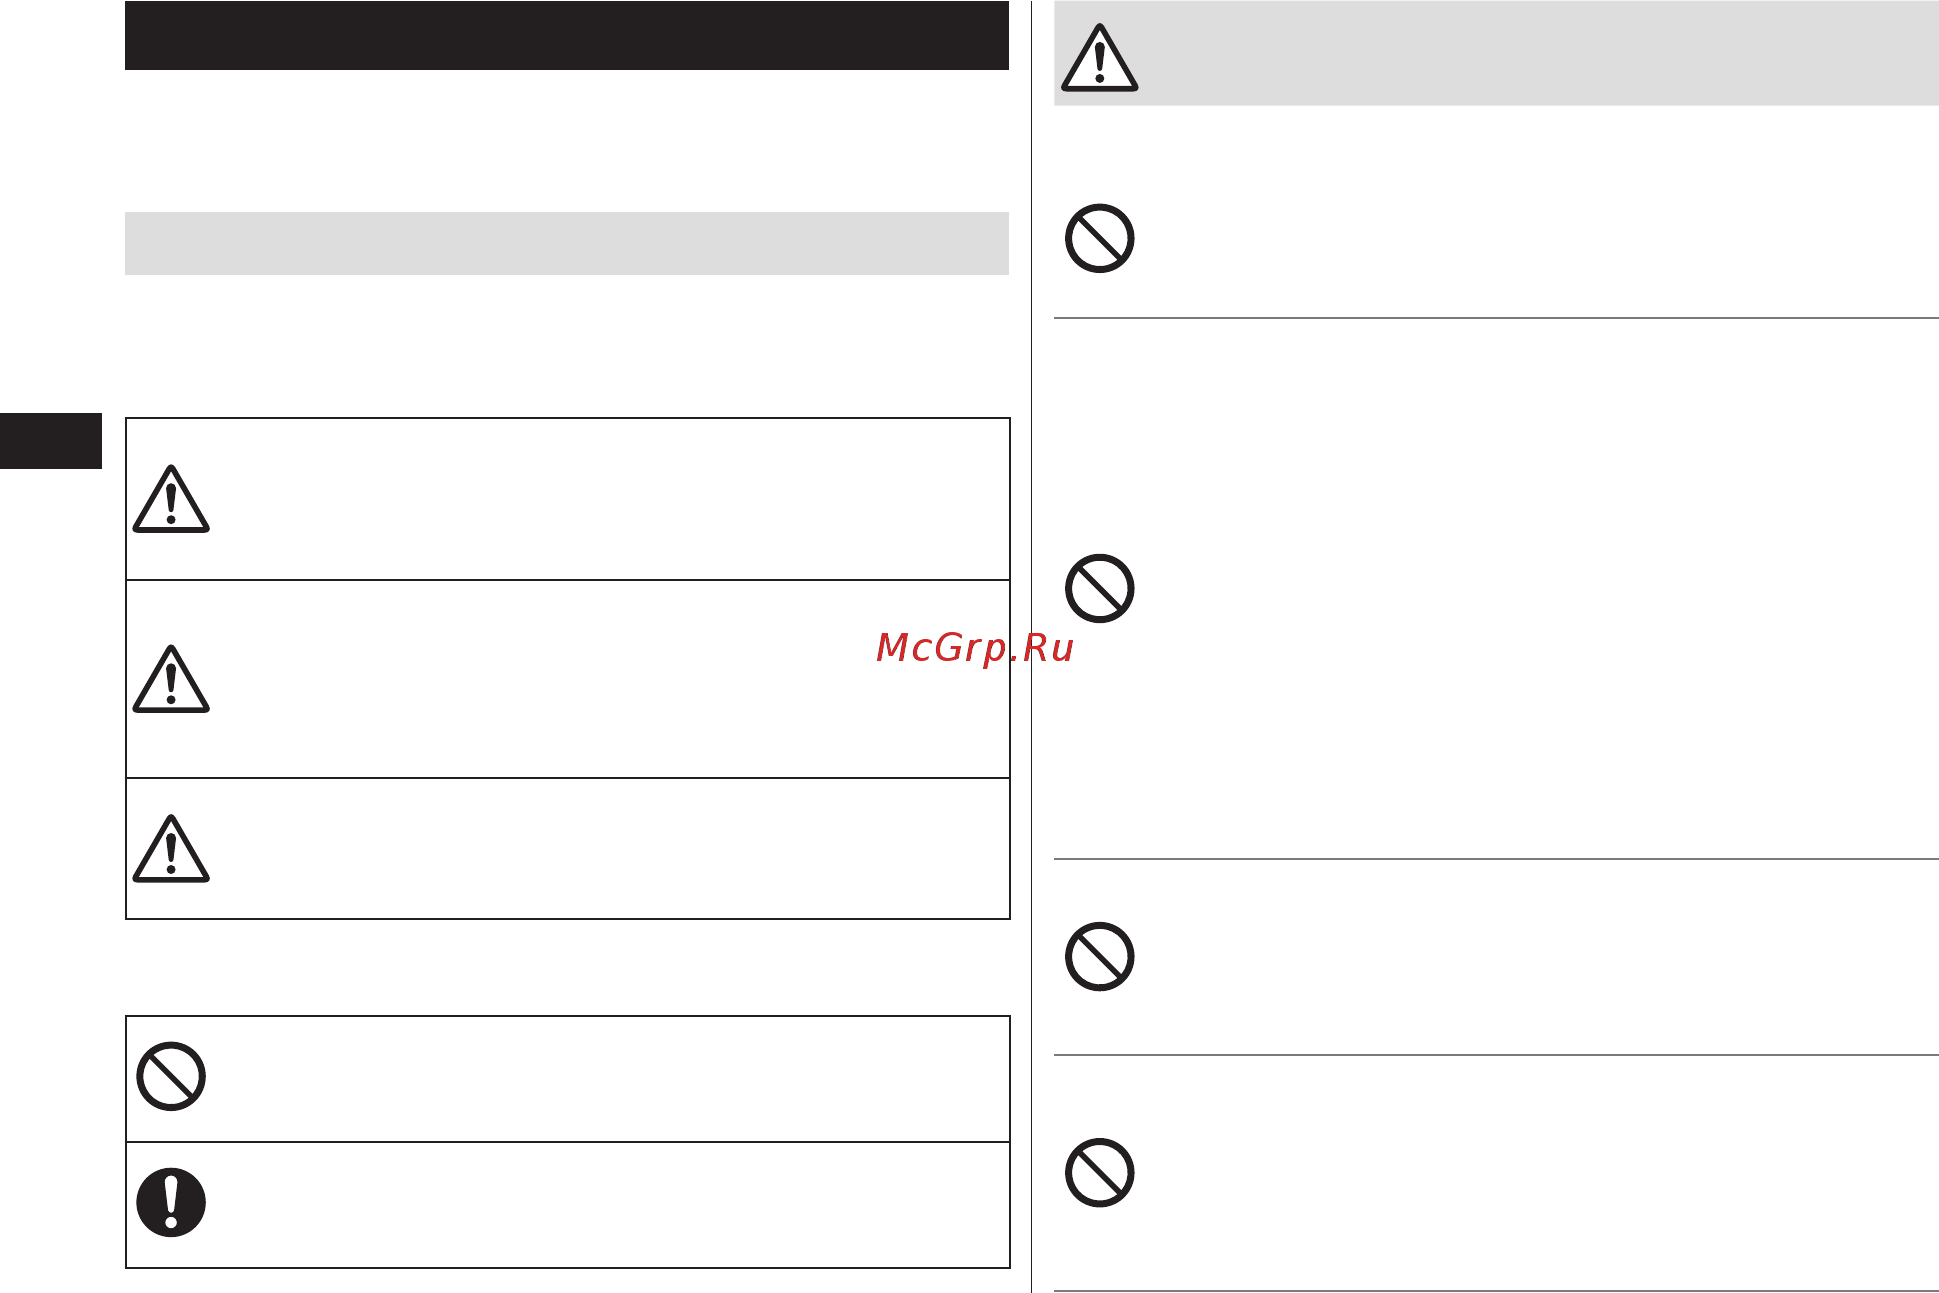The image size is (1939, 1293).
Task: Select the first warning triangle in the three-row table
Action: tap(171, 499)
